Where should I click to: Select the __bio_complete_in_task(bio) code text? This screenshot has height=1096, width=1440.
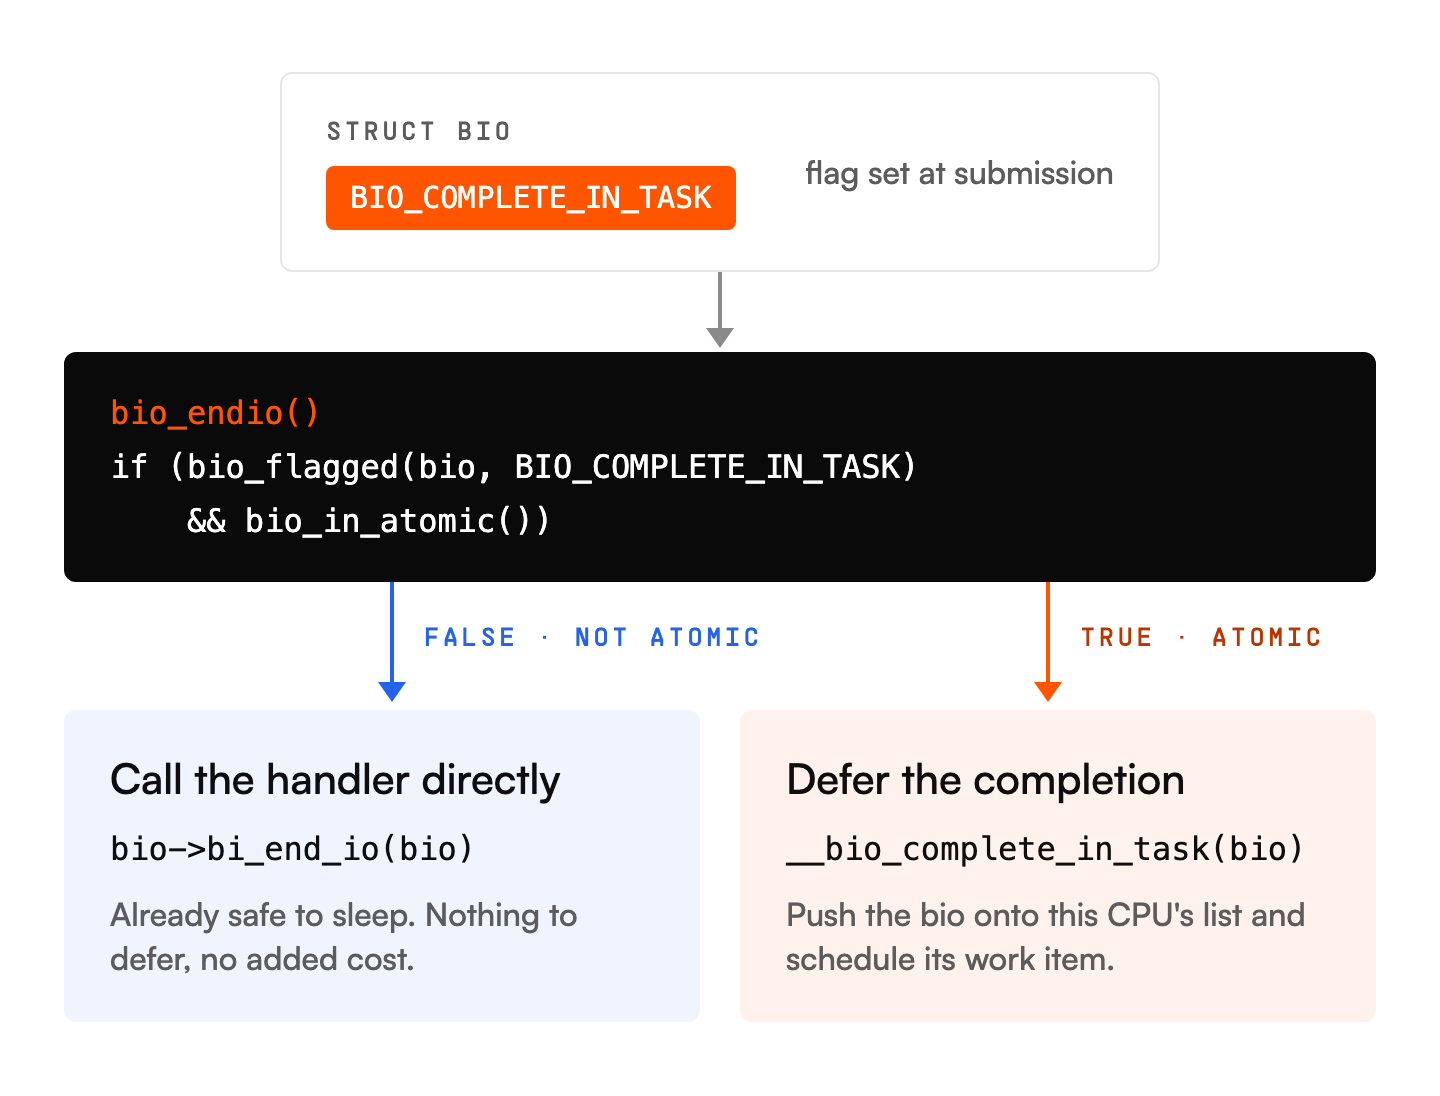pyautogui.click(x=1045, y=849)
